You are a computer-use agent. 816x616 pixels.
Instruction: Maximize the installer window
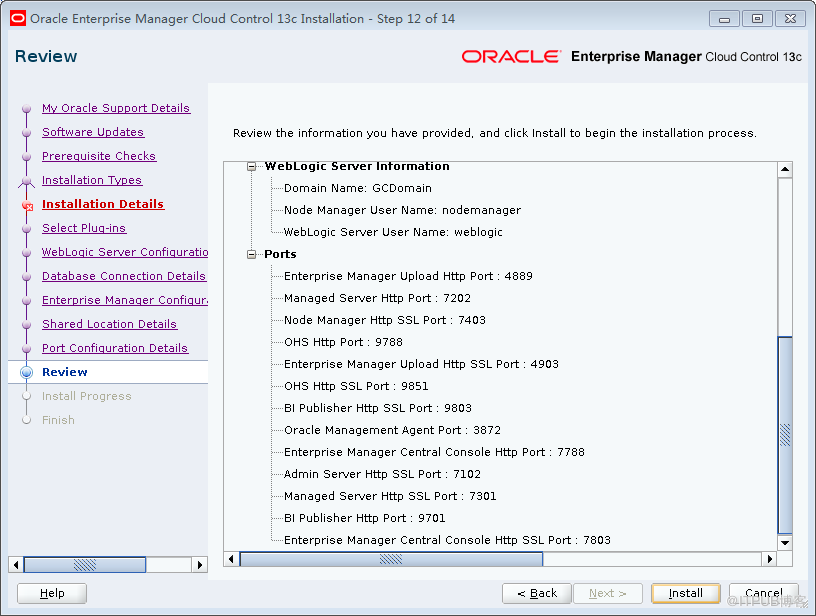pyautogui.click(x=757, y=19)
